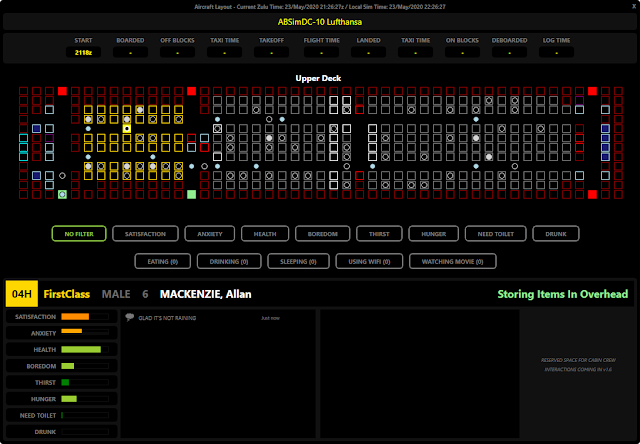
Task: Click the NEED TOILET stat label
Action: (38, 415)
